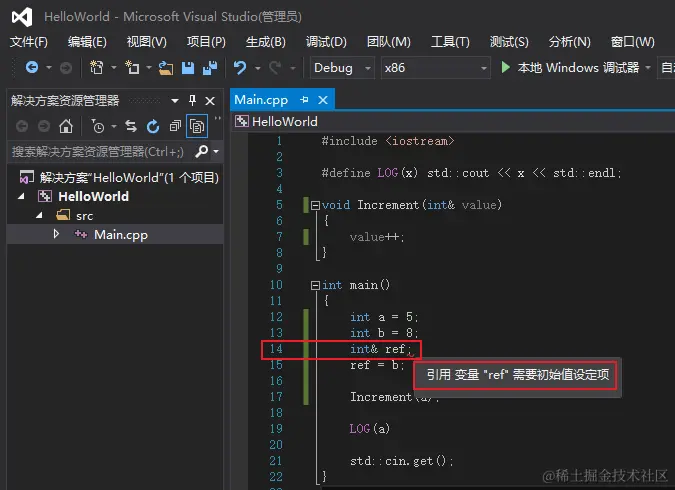Click the Add New Item toolbar icon
This screenshot has height=490, width=675.
pyautogui.click(x=132, y=68)
